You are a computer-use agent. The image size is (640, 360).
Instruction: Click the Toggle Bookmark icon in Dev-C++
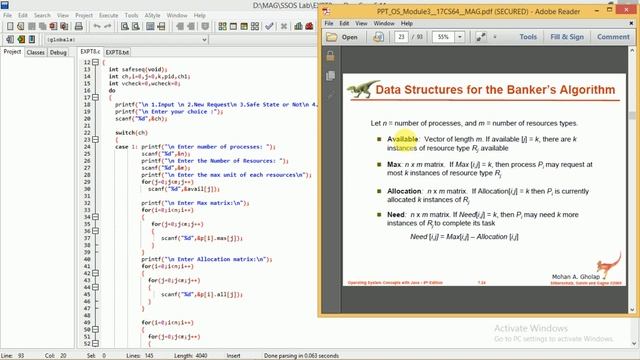[205, 26]
